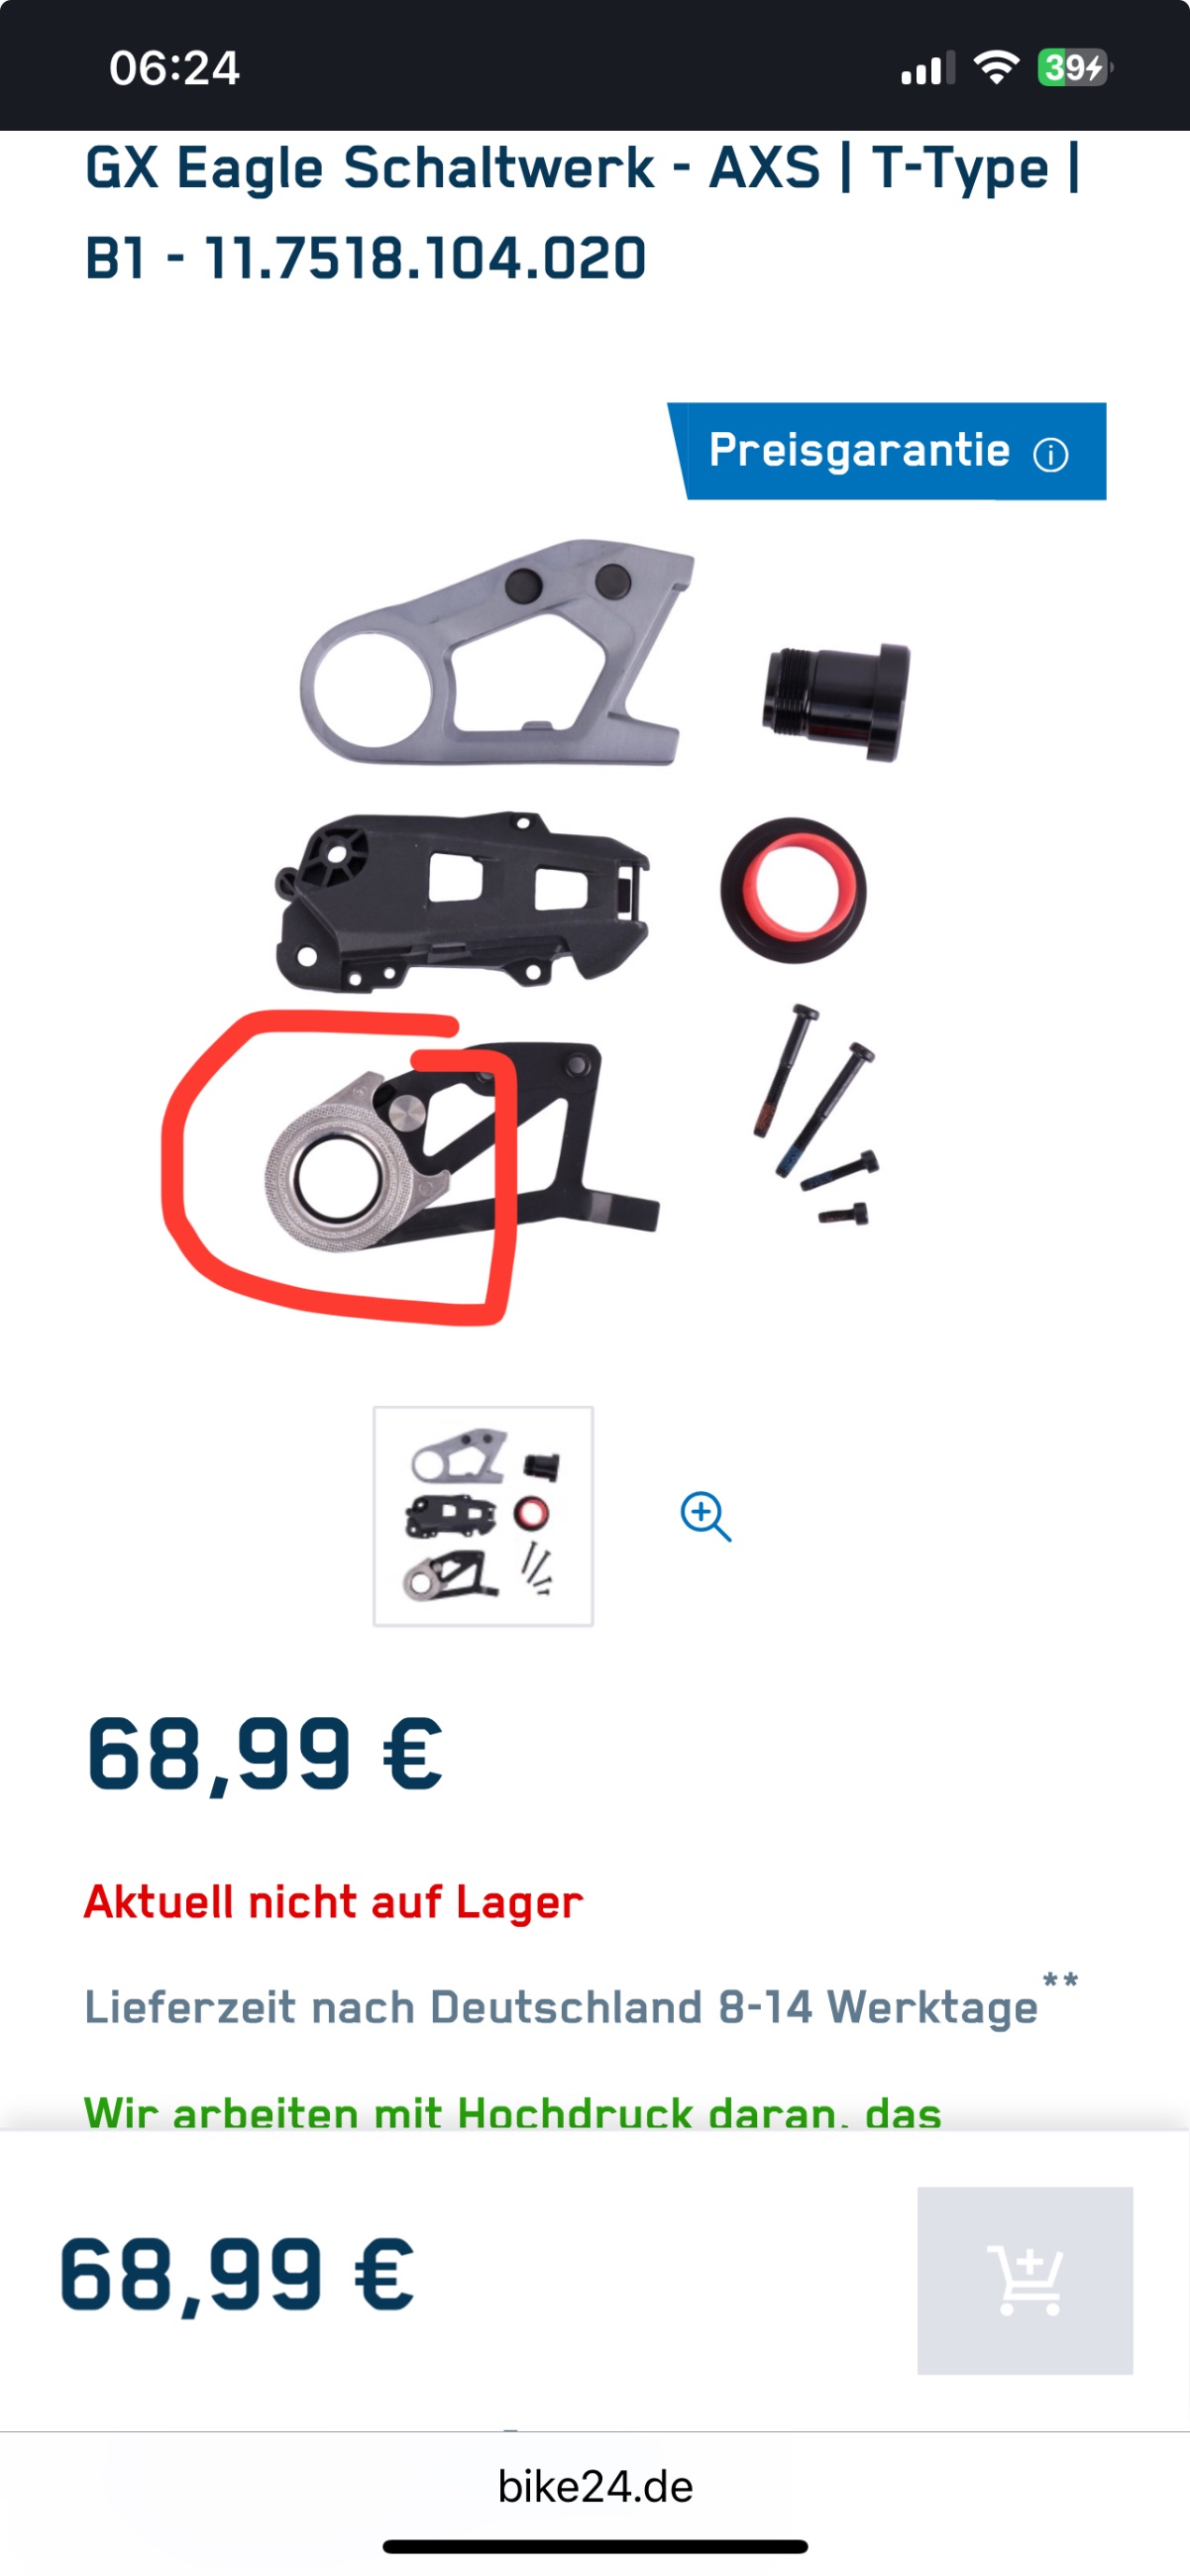Tap the Preisgarantie info icon
The image size is (1190, 2576).
pyautogui.click(x=1050, y=455)
